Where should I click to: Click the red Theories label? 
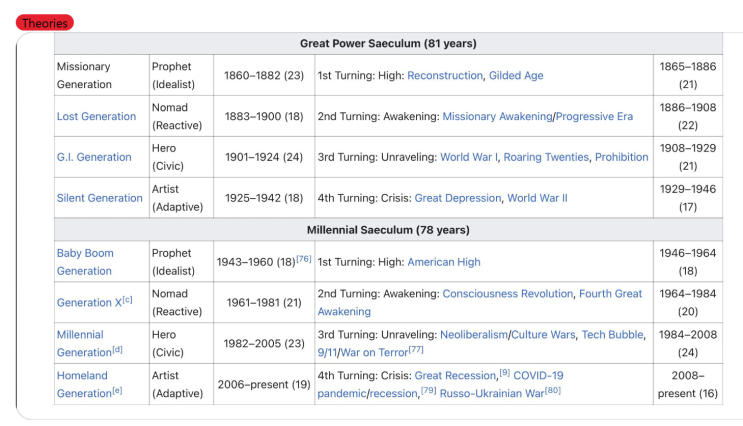click(x=45, y=23)
